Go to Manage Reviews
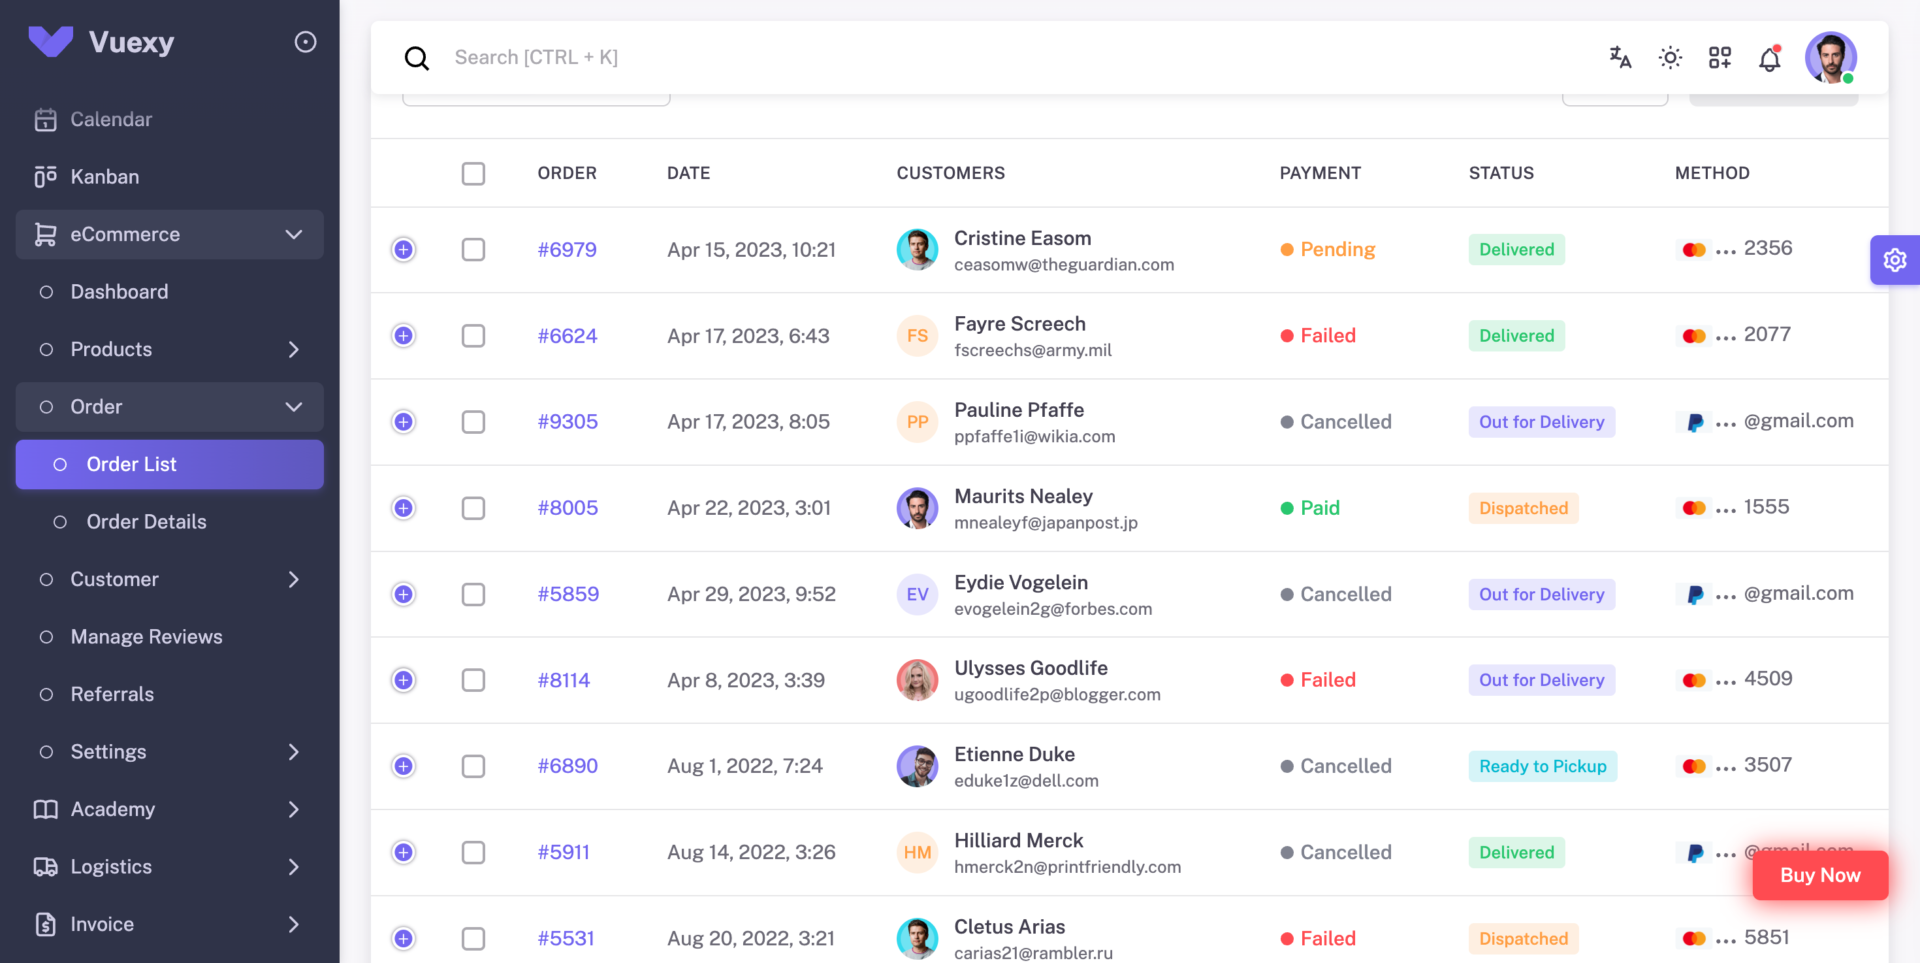 pos(170,637)
